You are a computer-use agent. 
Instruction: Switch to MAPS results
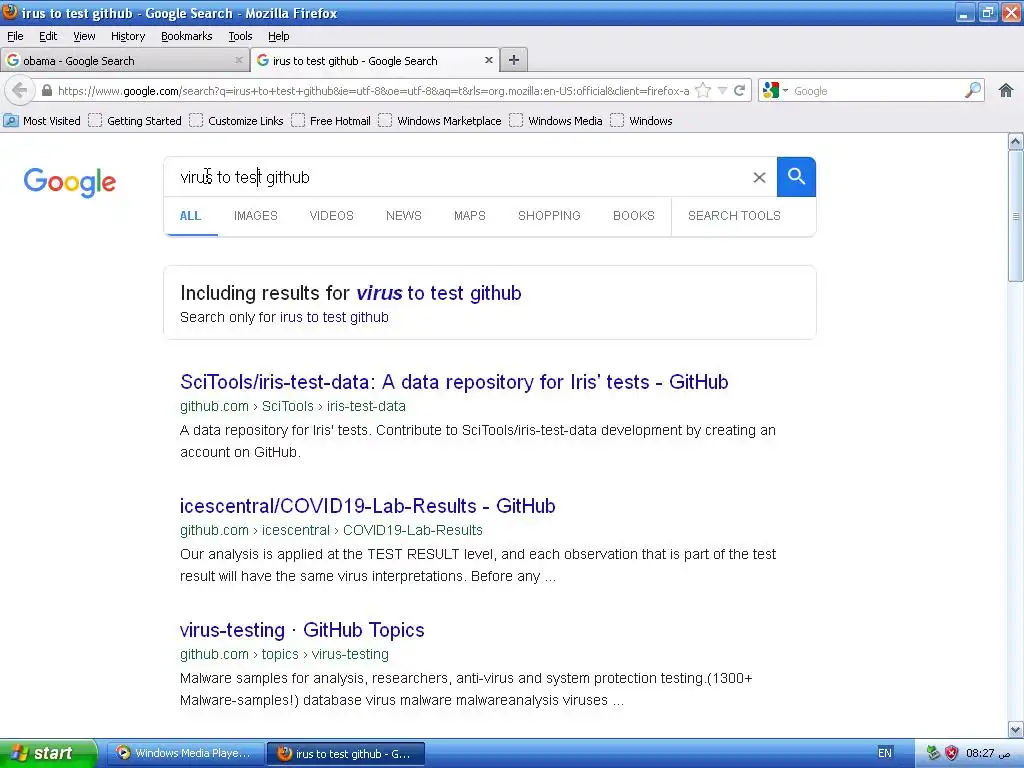pos(470,216)
